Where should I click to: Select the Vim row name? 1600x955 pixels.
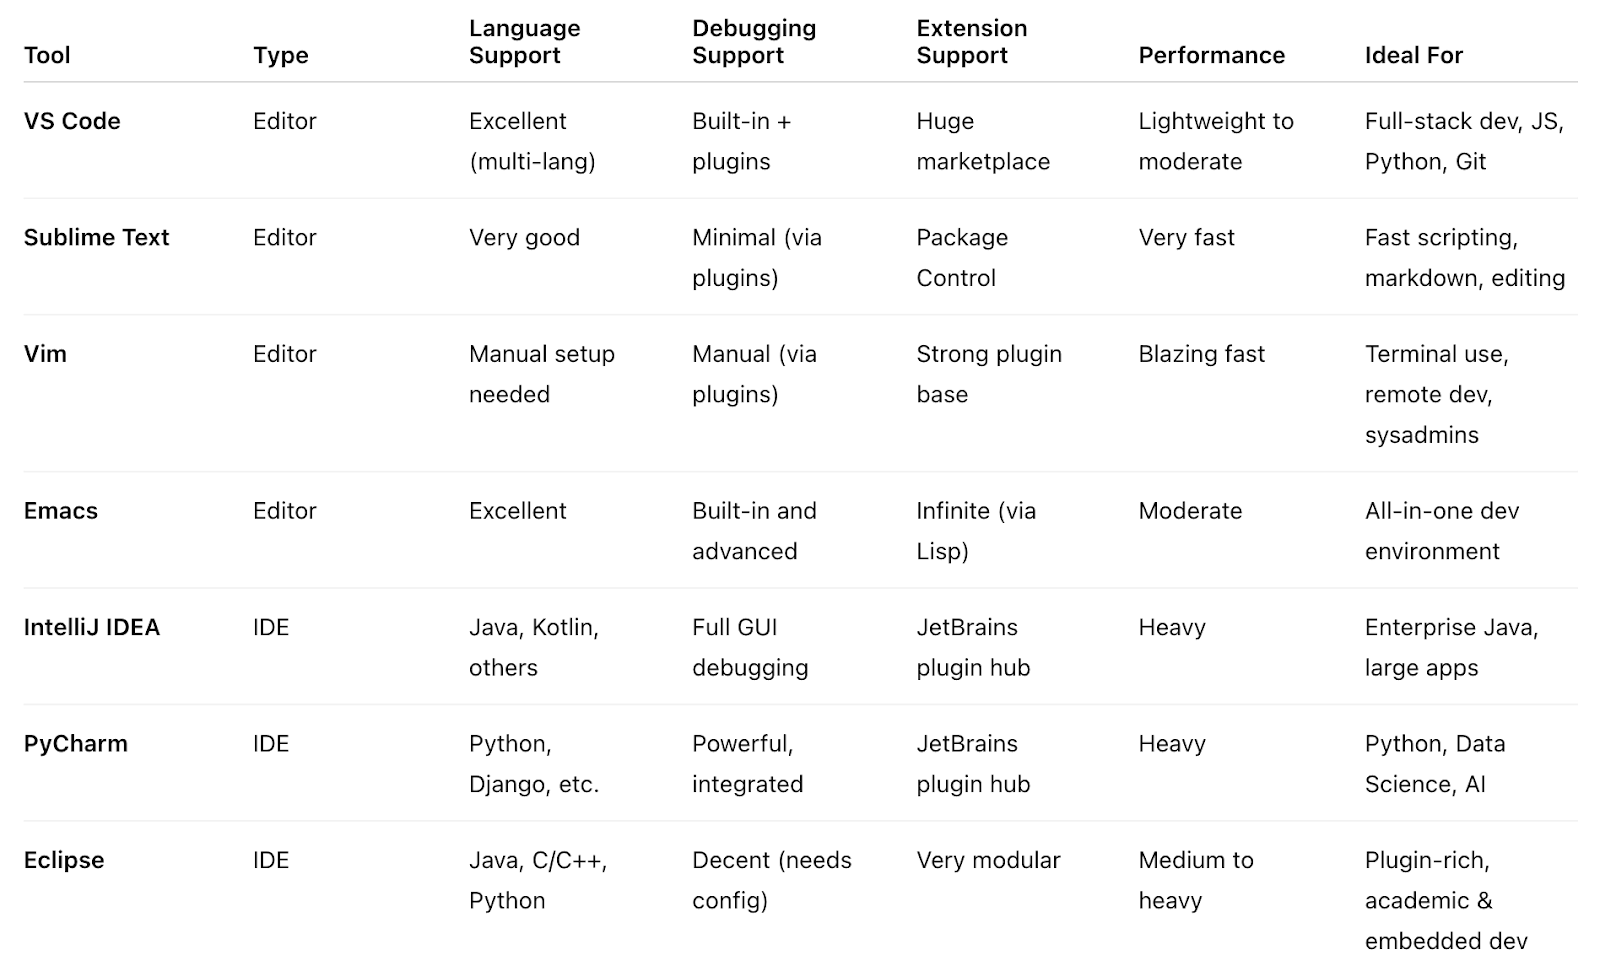(45, 354)
